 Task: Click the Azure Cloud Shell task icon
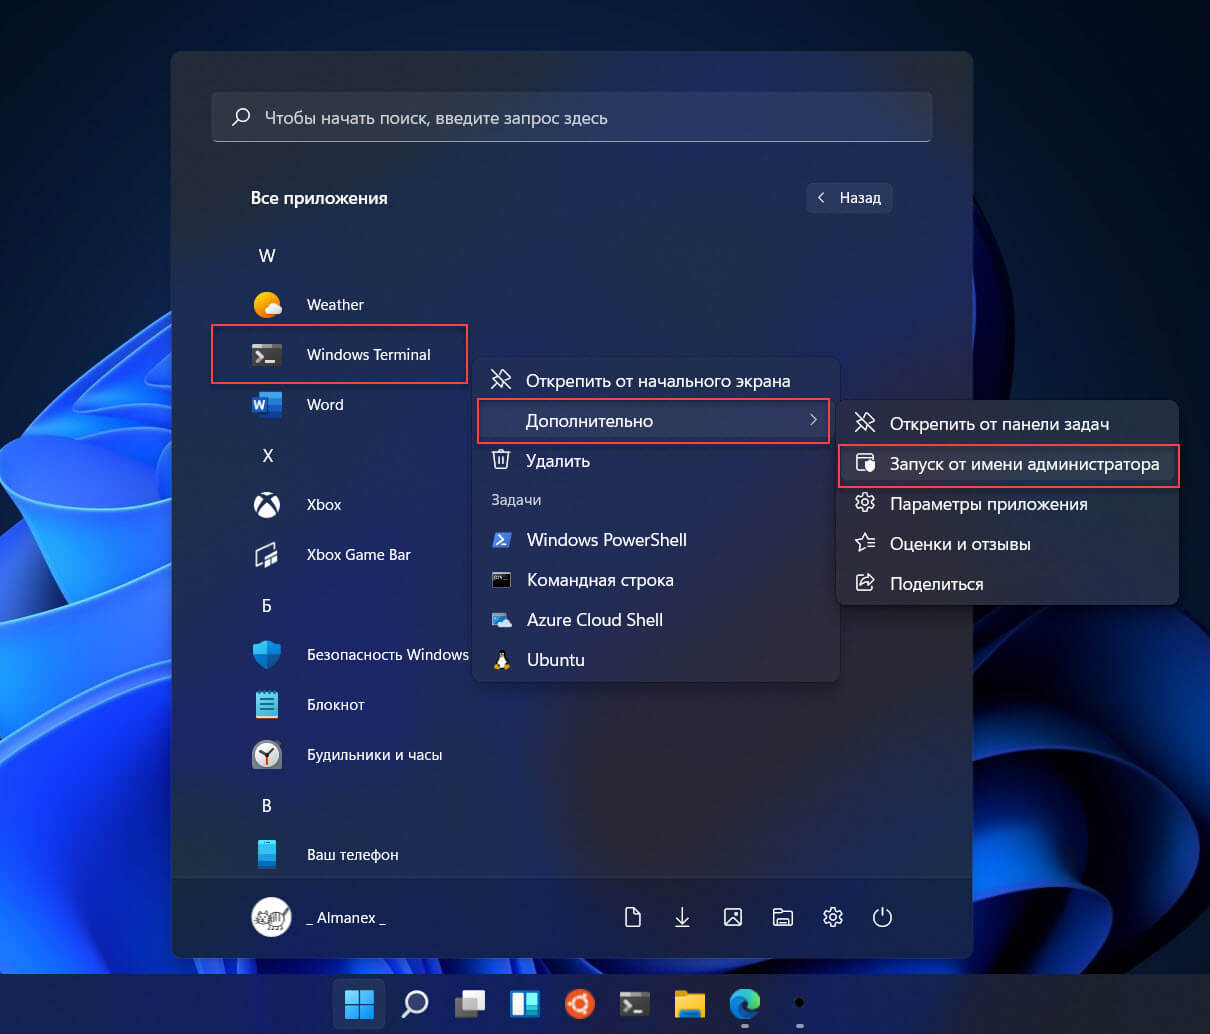[x=502, y=620]
